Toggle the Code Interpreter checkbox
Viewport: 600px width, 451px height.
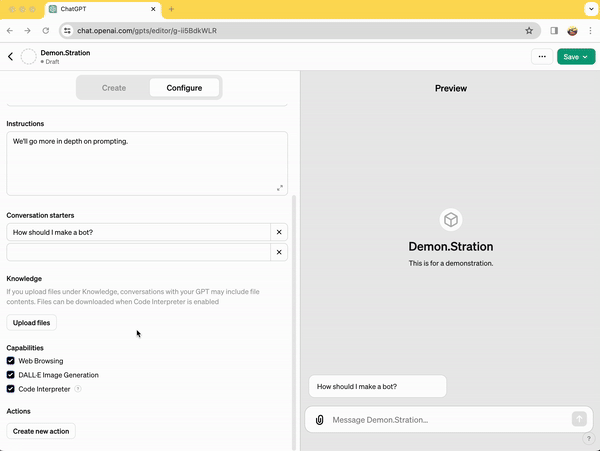point(11,389)
